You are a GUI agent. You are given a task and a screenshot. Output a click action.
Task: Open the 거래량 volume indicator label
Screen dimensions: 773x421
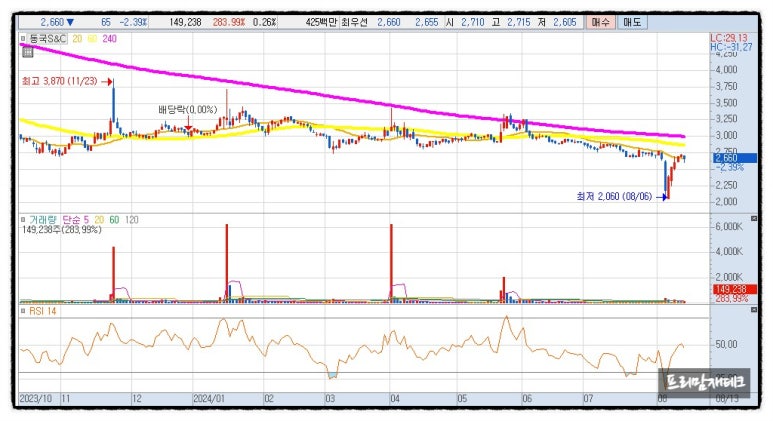coord(45,217)
